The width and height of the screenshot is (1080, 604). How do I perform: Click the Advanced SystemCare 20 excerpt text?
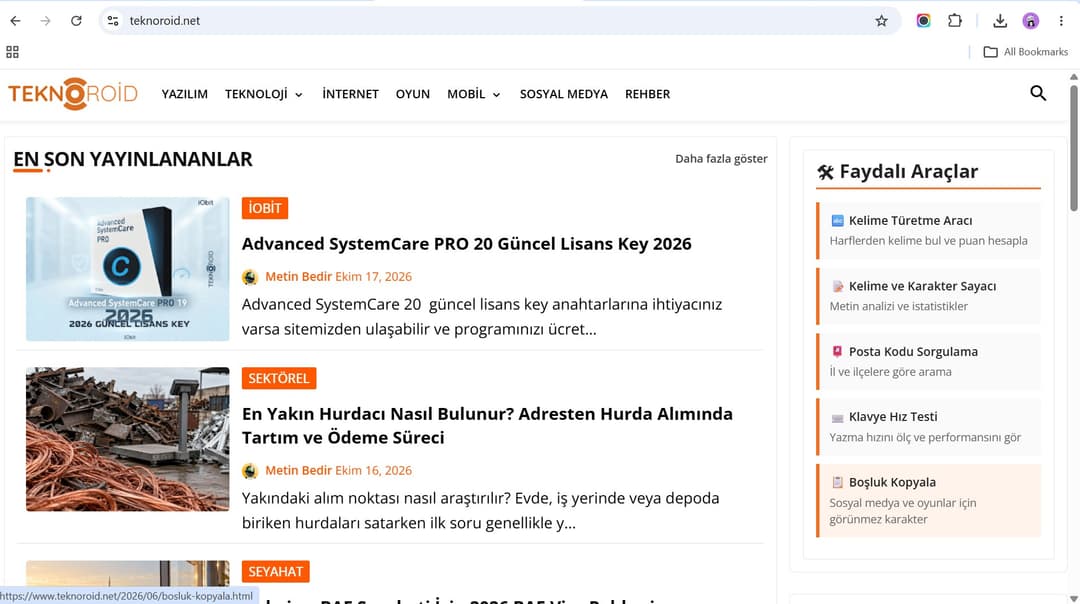pos(482,317)
